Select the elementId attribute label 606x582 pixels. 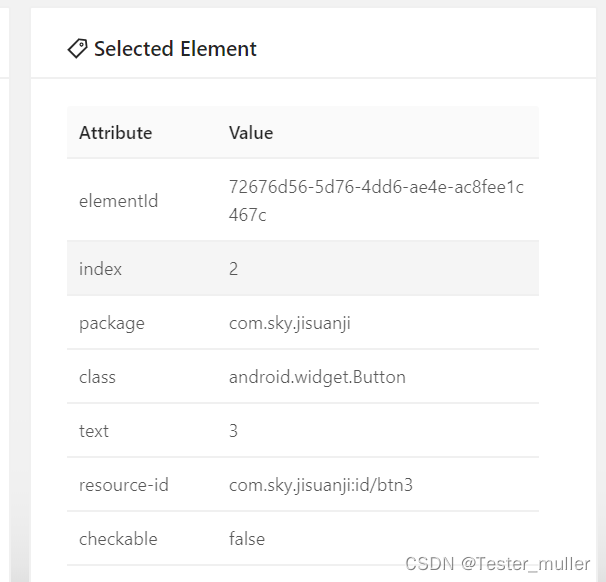point(118,201)
